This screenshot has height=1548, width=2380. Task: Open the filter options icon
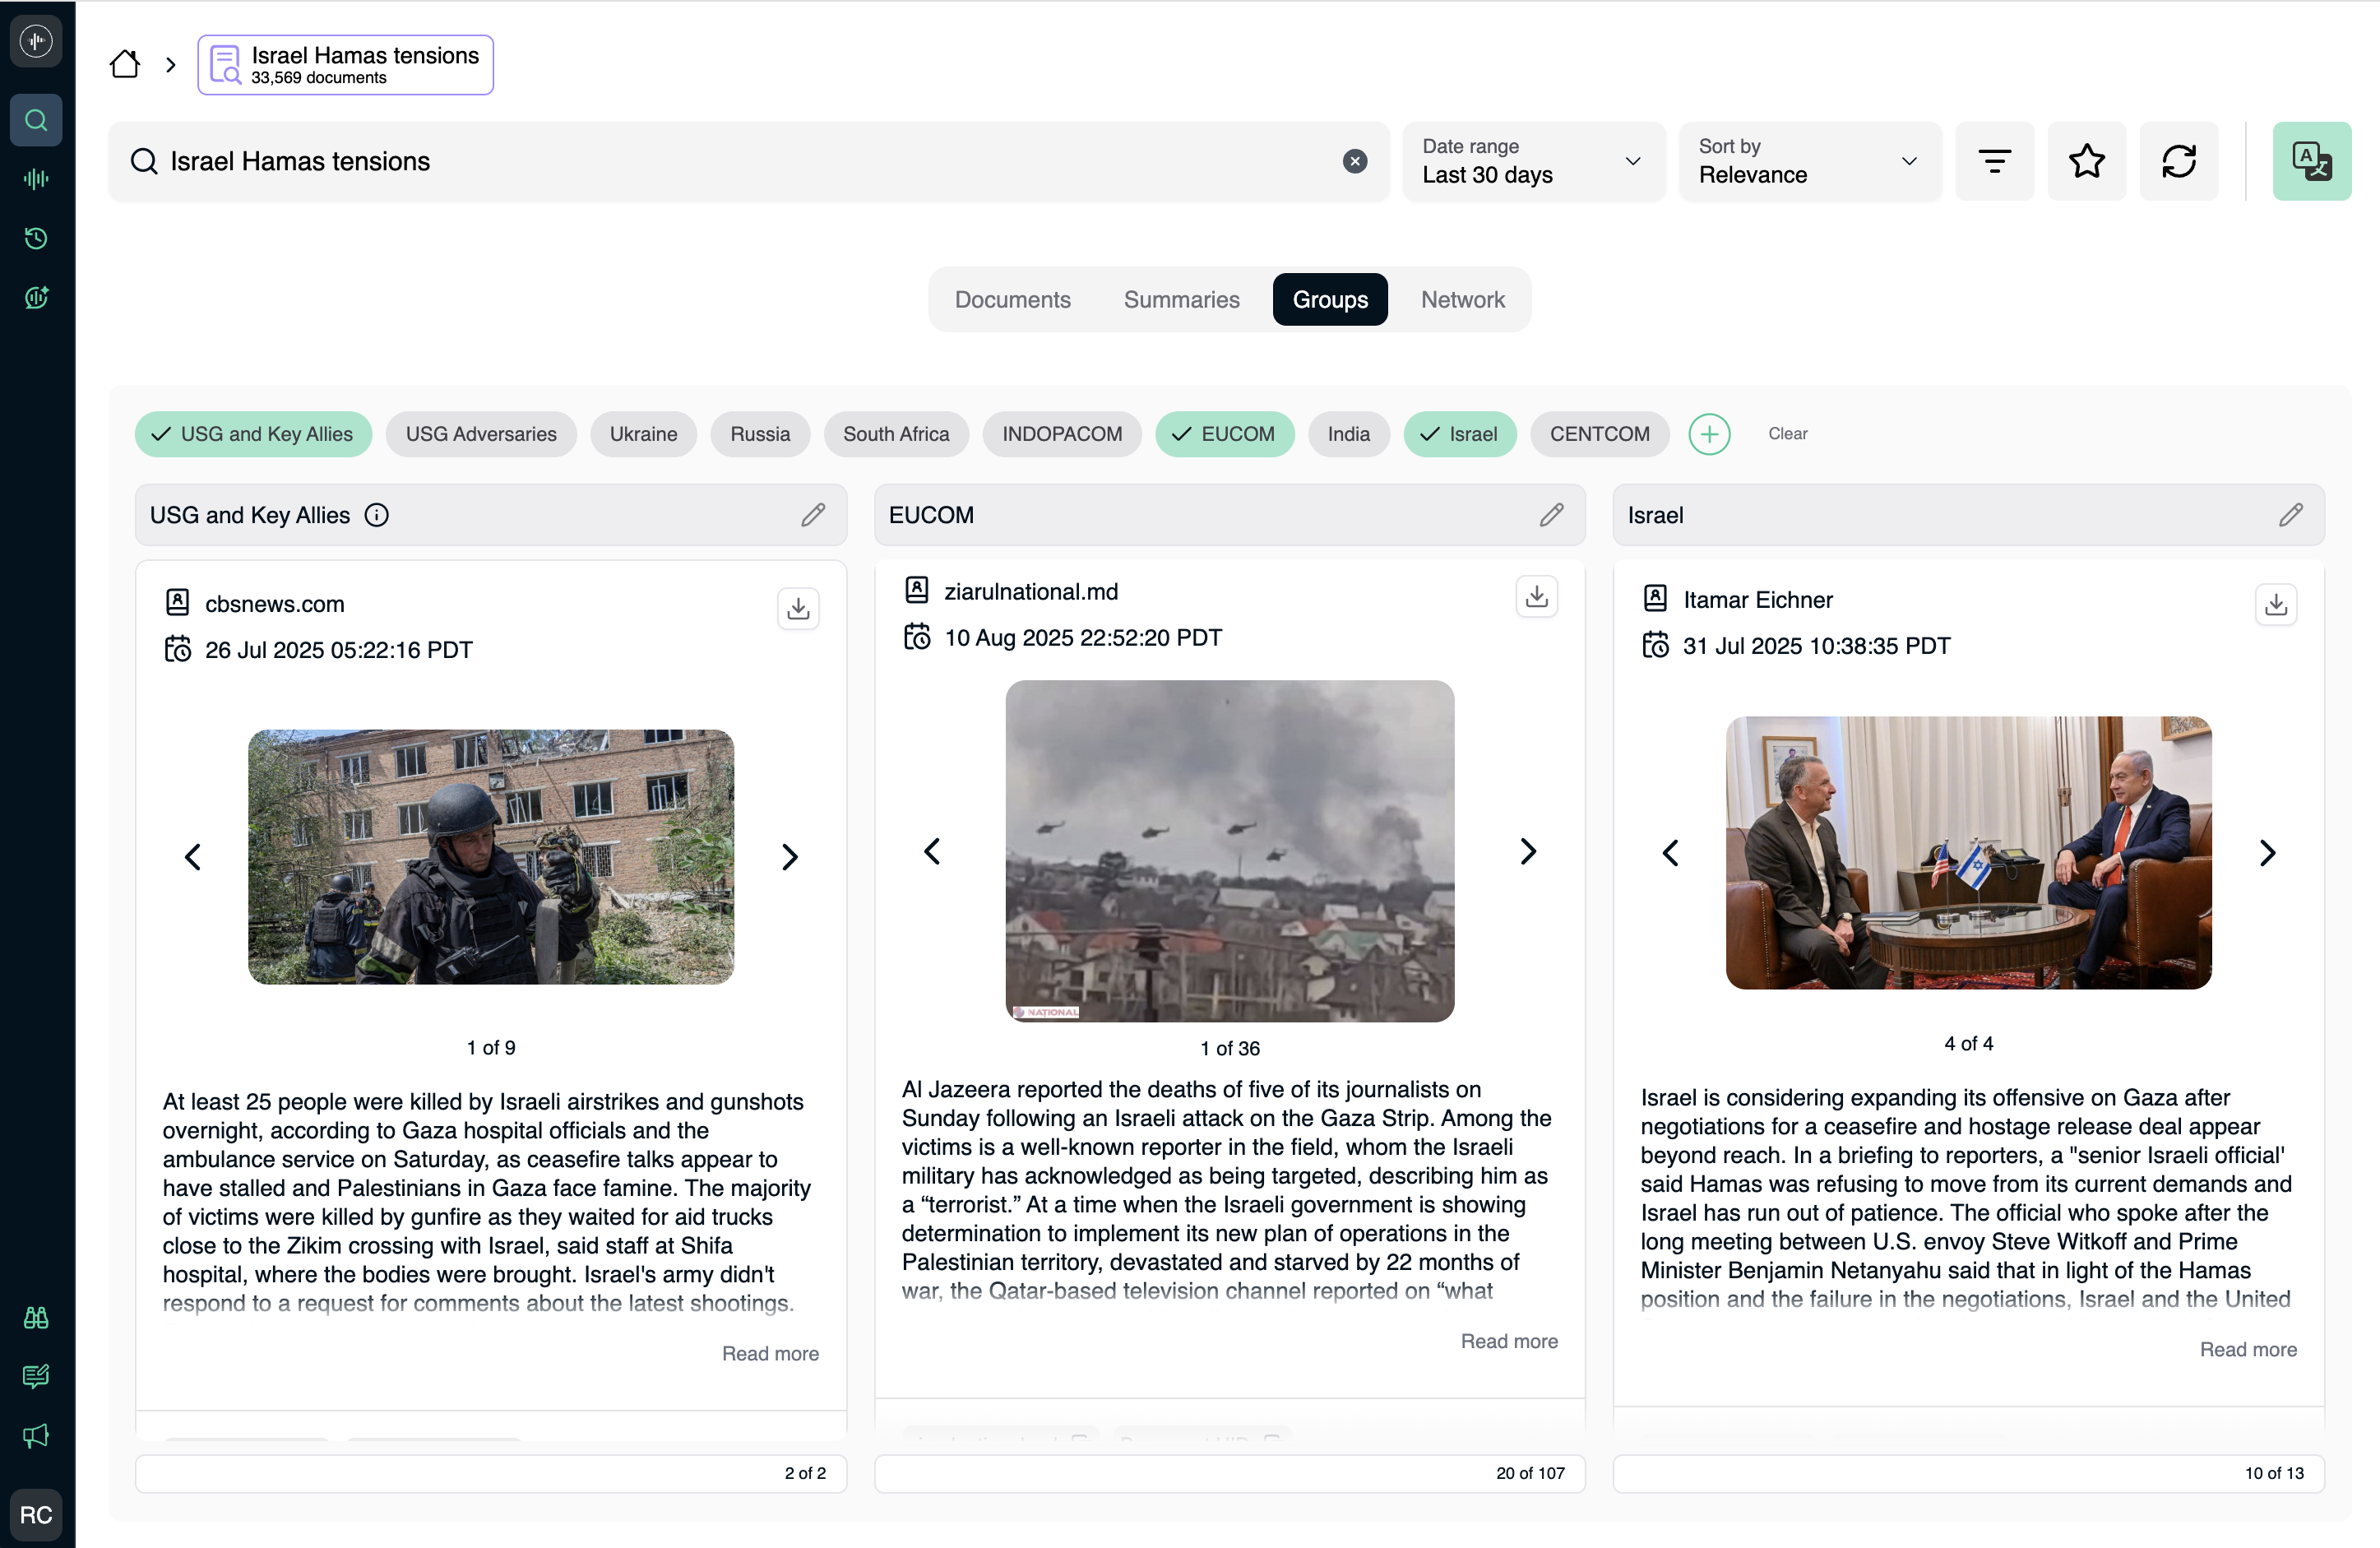click(1994, 161)
